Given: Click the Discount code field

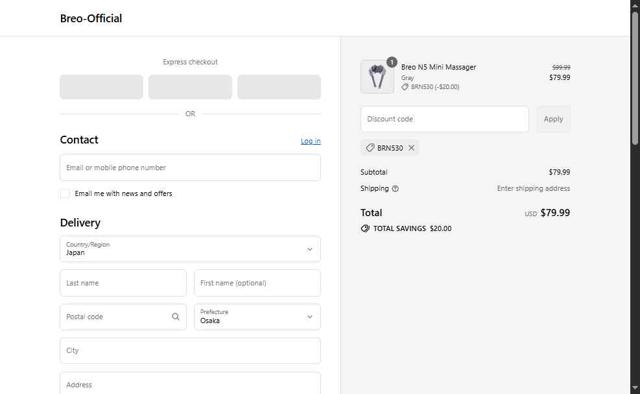Looking at the screenshot, I should pyautogui.click(x=444, y=119).
